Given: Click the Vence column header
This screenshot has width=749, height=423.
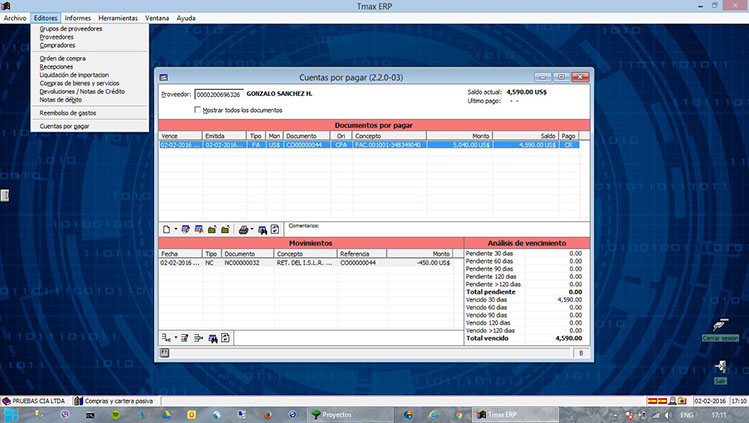Looking at the screenshot, I should 180,135.
